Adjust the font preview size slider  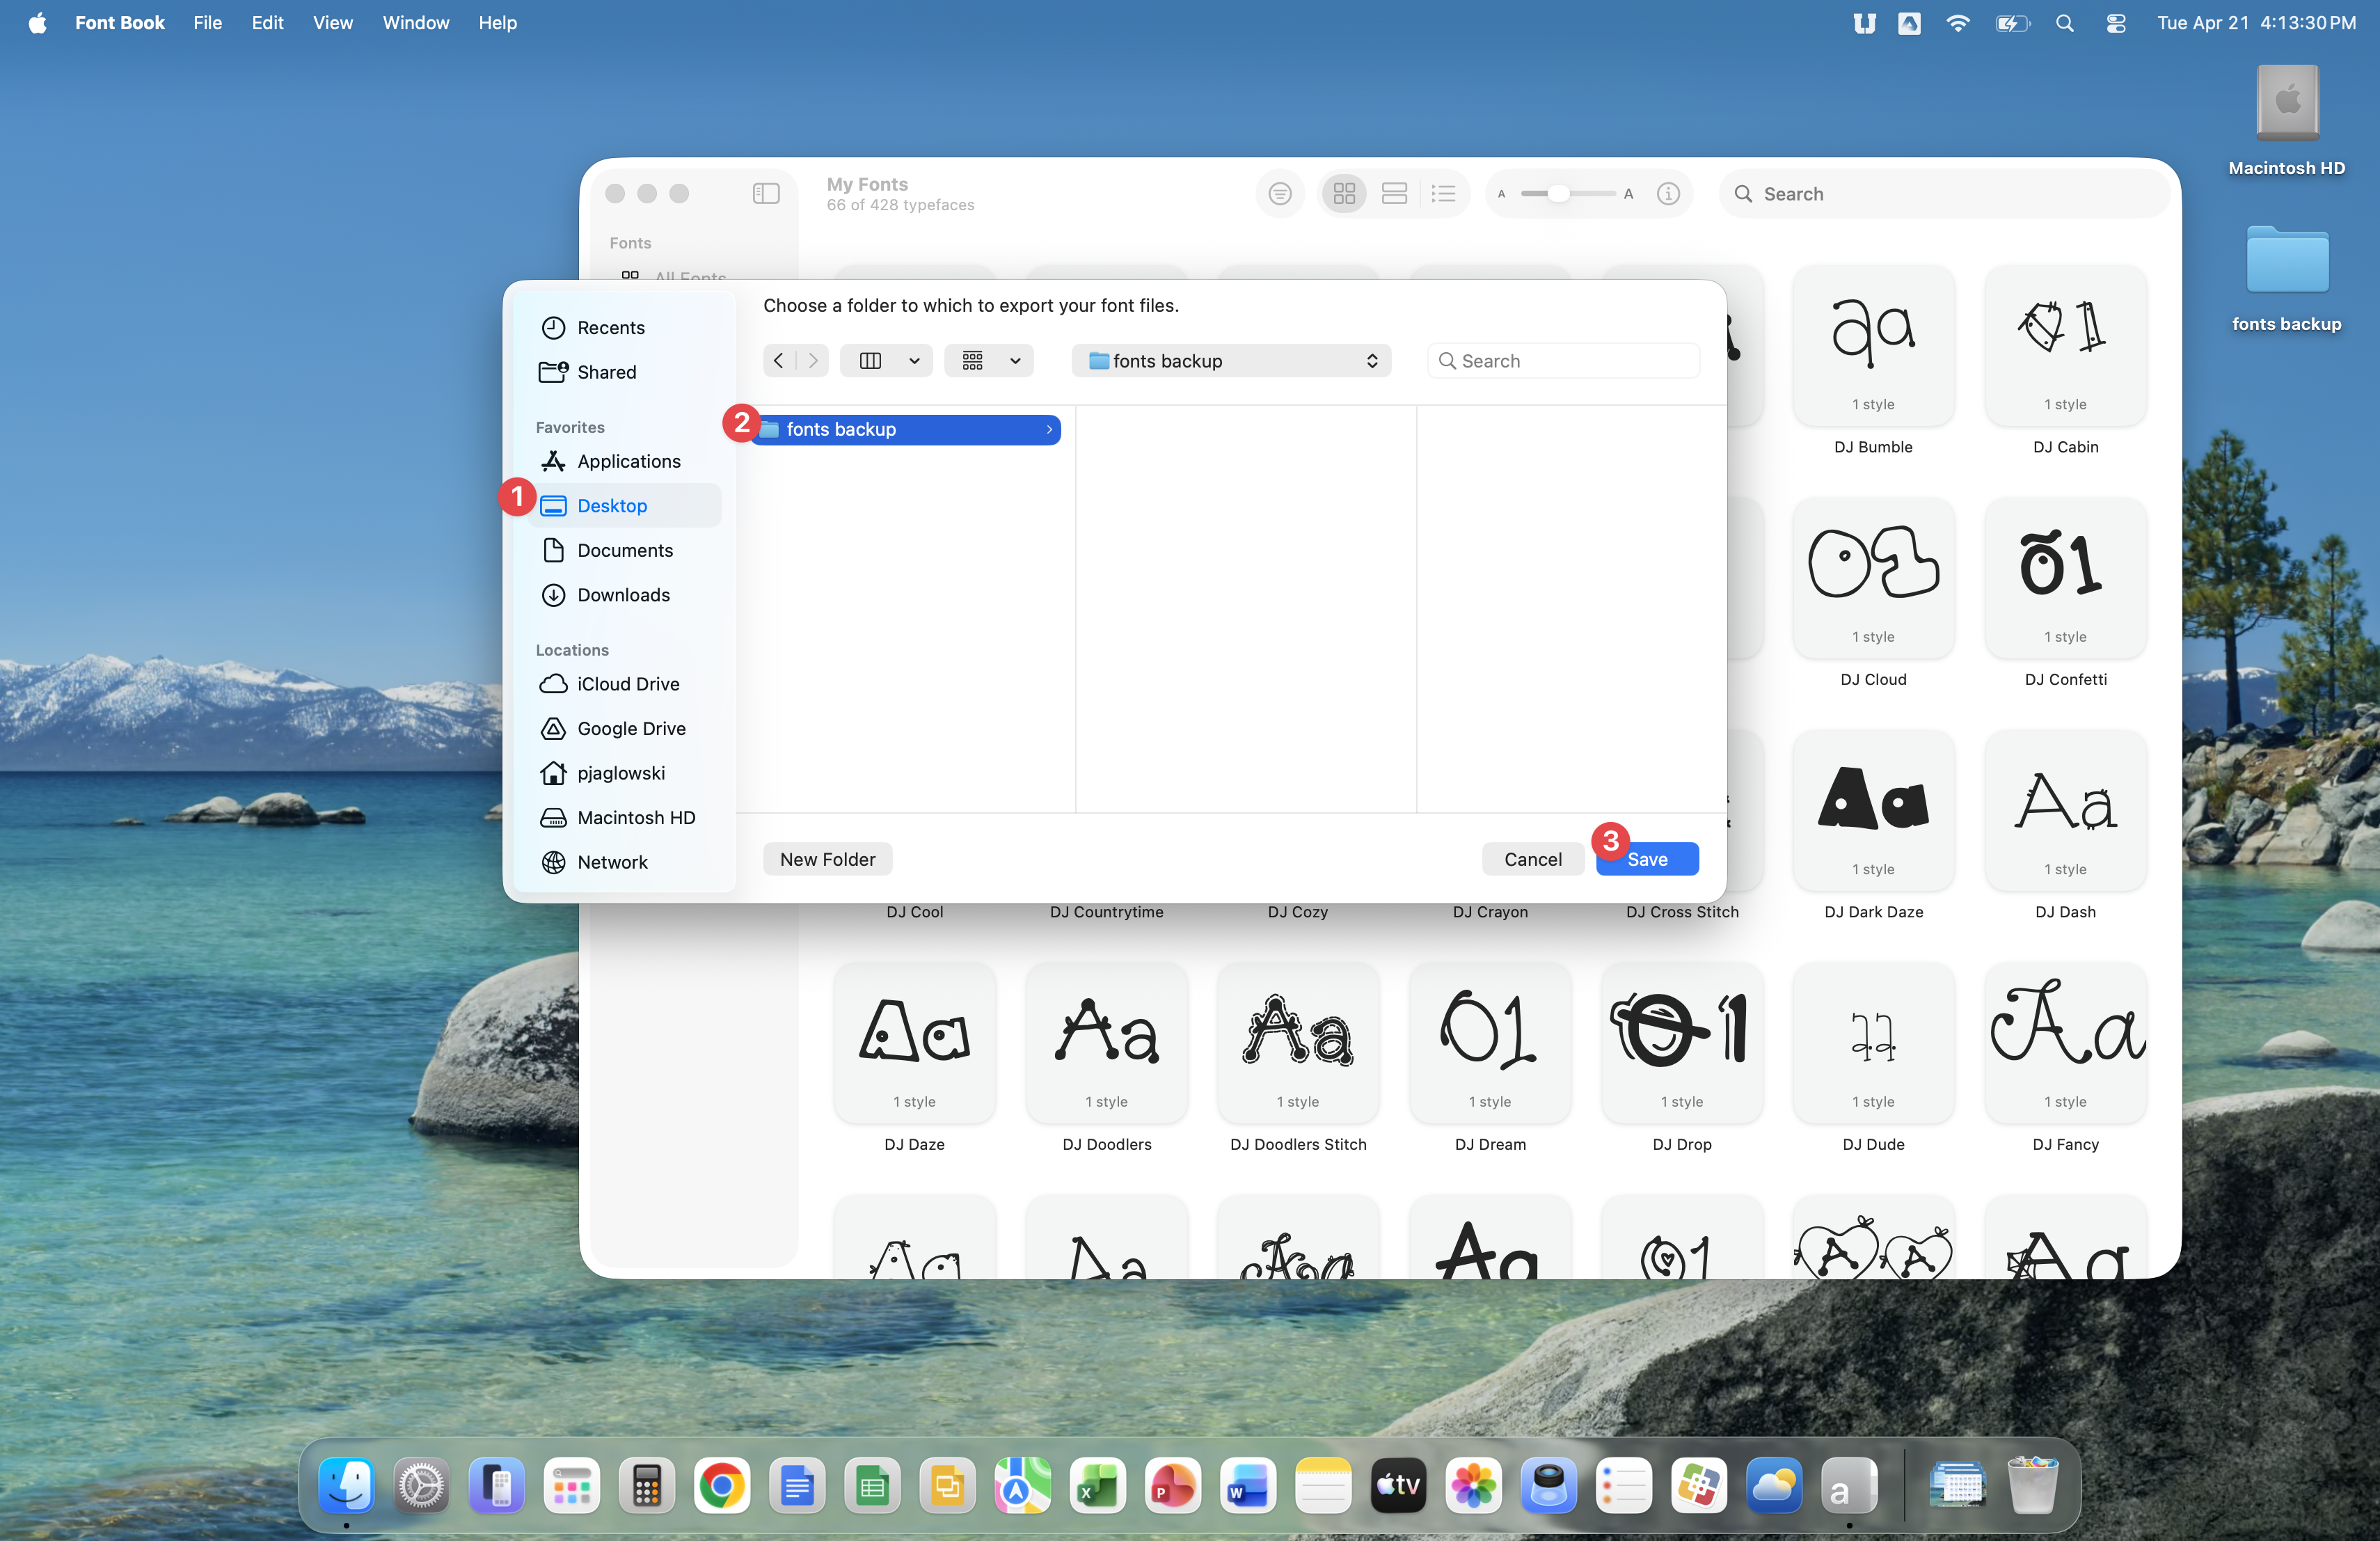1558,194
